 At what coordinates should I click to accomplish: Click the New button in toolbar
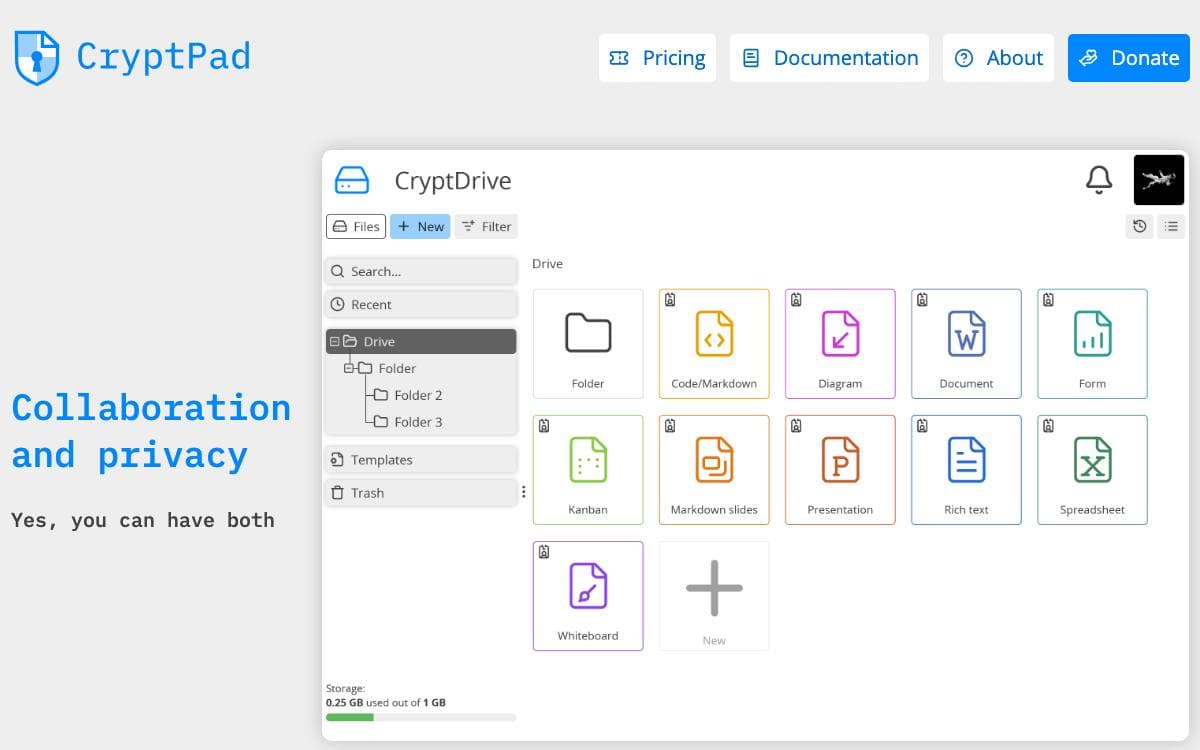point(420,227)
